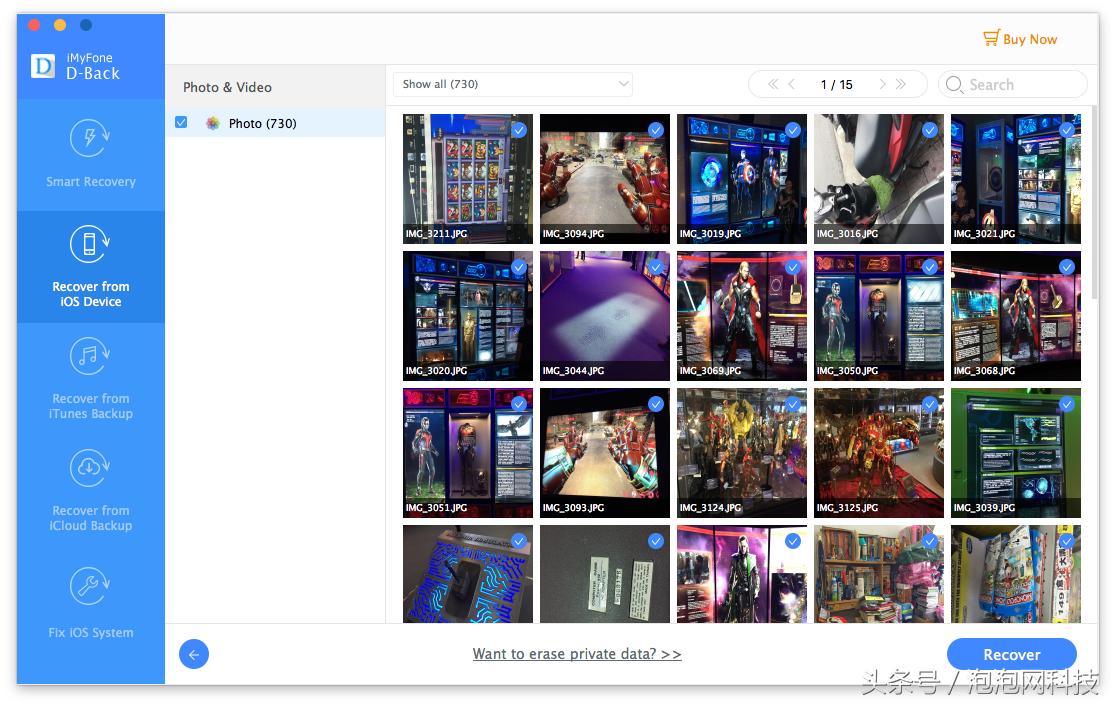Viewport: 1116px width, 706px height.
Task: Go to the next page arrow
Action: pos(882,85)
